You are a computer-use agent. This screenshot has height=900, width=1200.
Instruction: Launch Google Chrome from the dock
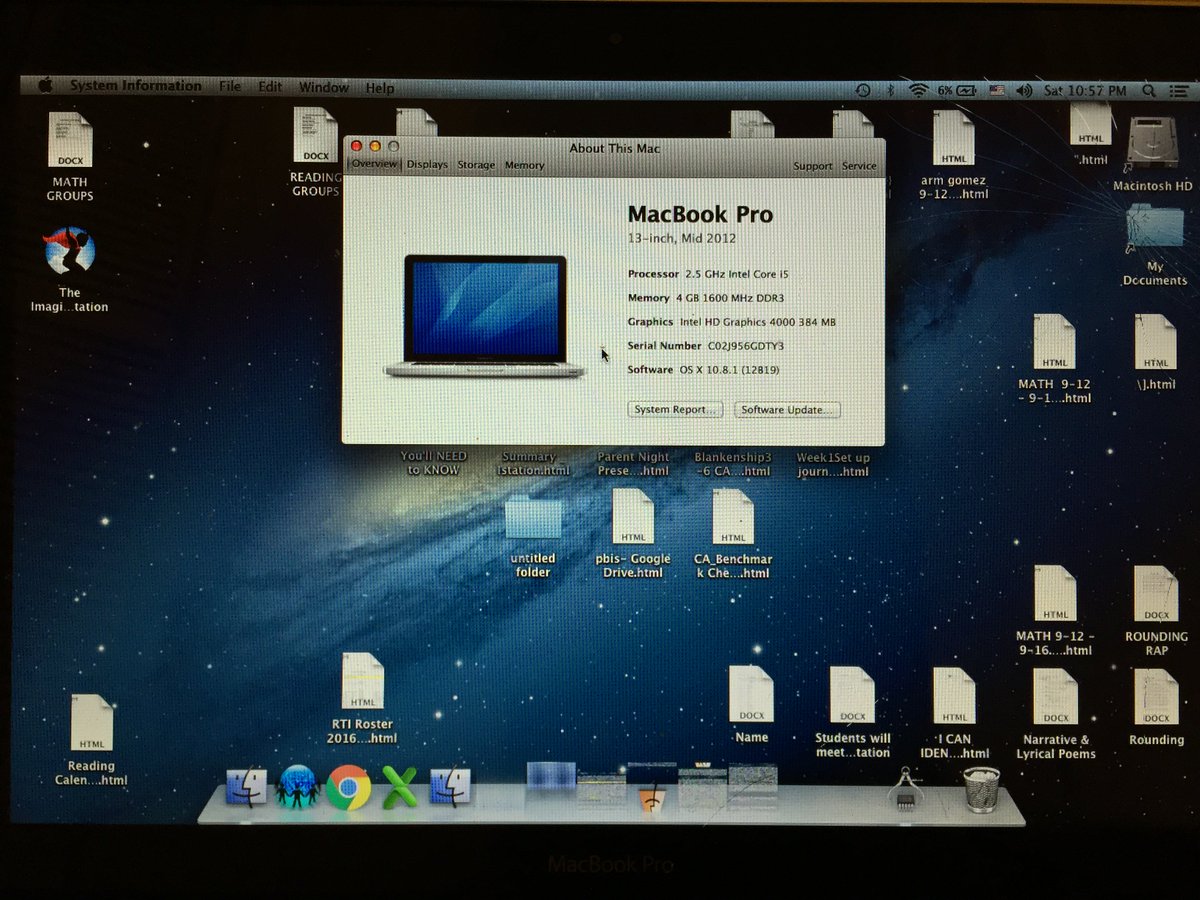[348, 788]
